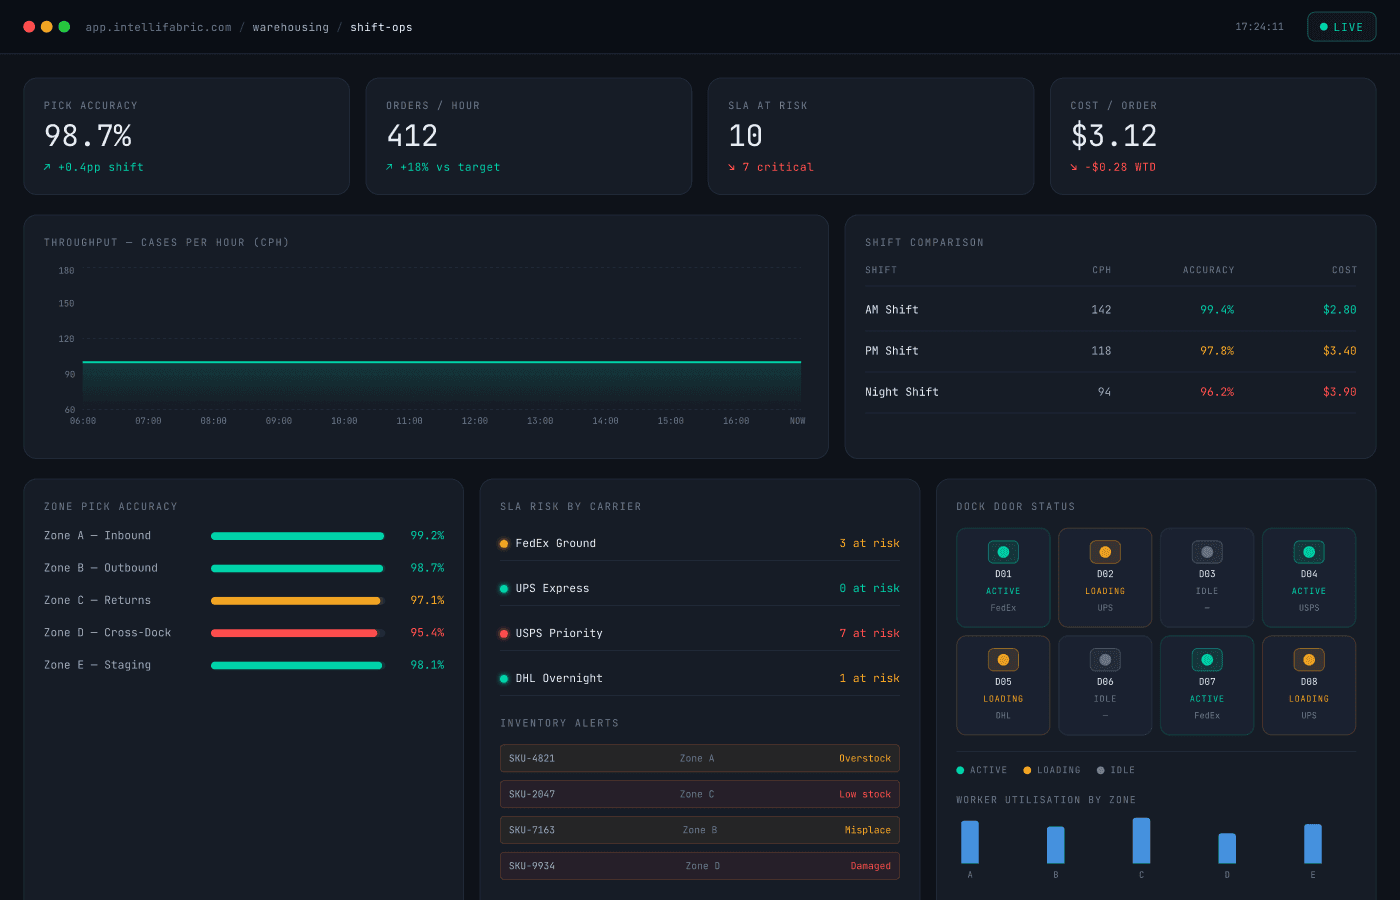Viewport: 1400px width, 900px height.
Task: Select the D03 IDLE dock door icon
Action: tap(1207, 551)
